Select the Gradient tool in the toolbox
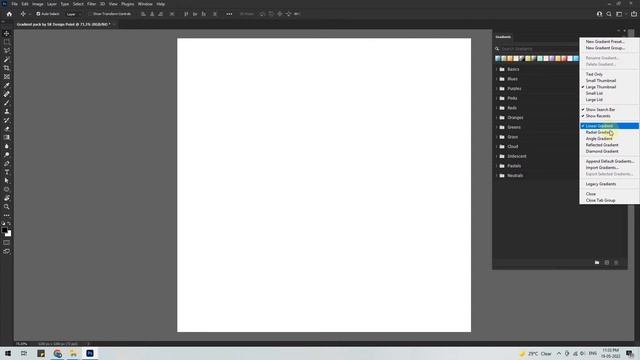 [7, 138]
